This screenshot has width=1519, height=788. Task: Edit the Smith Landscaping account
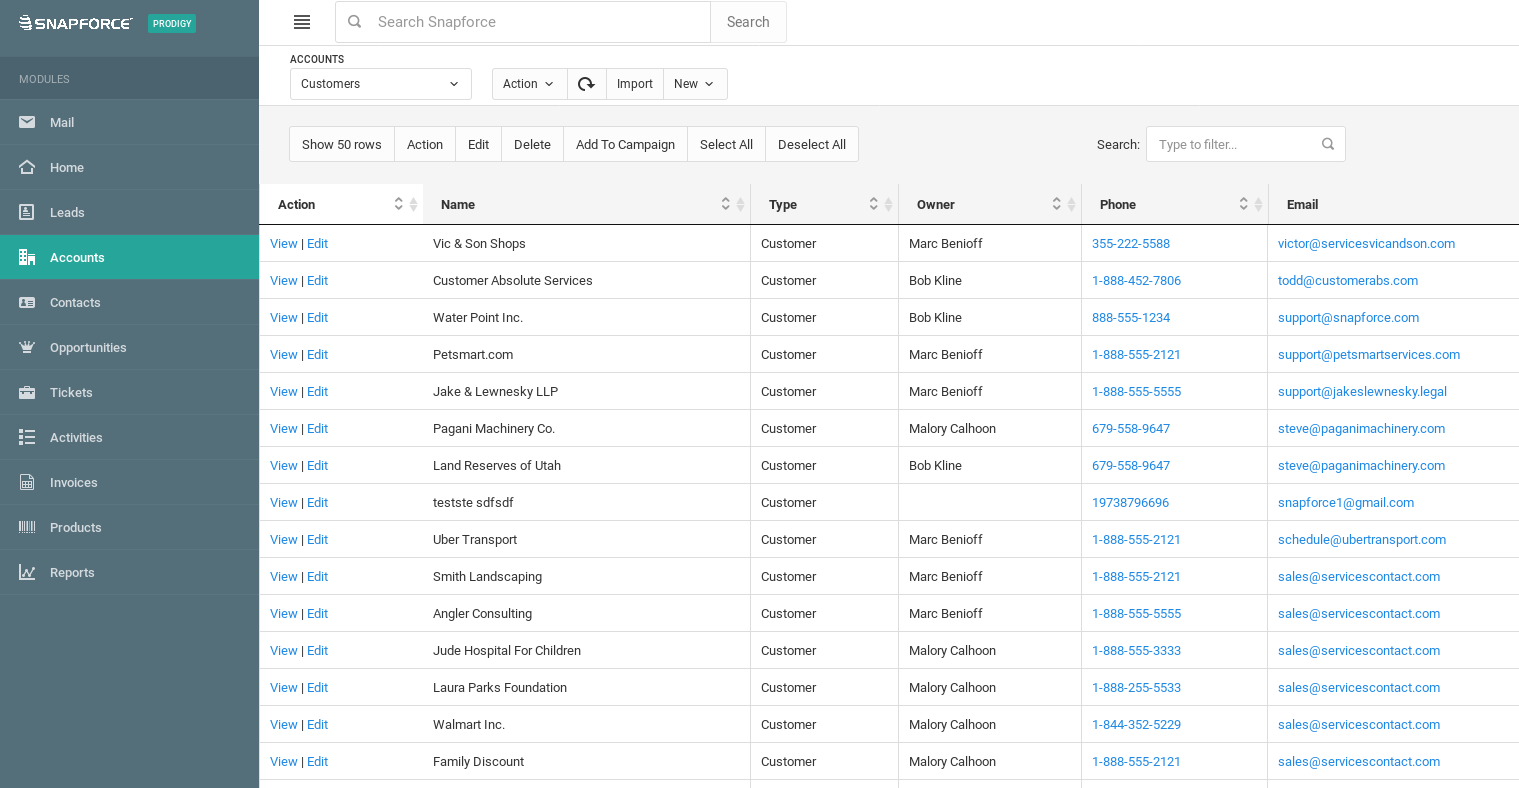tap(318, 576)
